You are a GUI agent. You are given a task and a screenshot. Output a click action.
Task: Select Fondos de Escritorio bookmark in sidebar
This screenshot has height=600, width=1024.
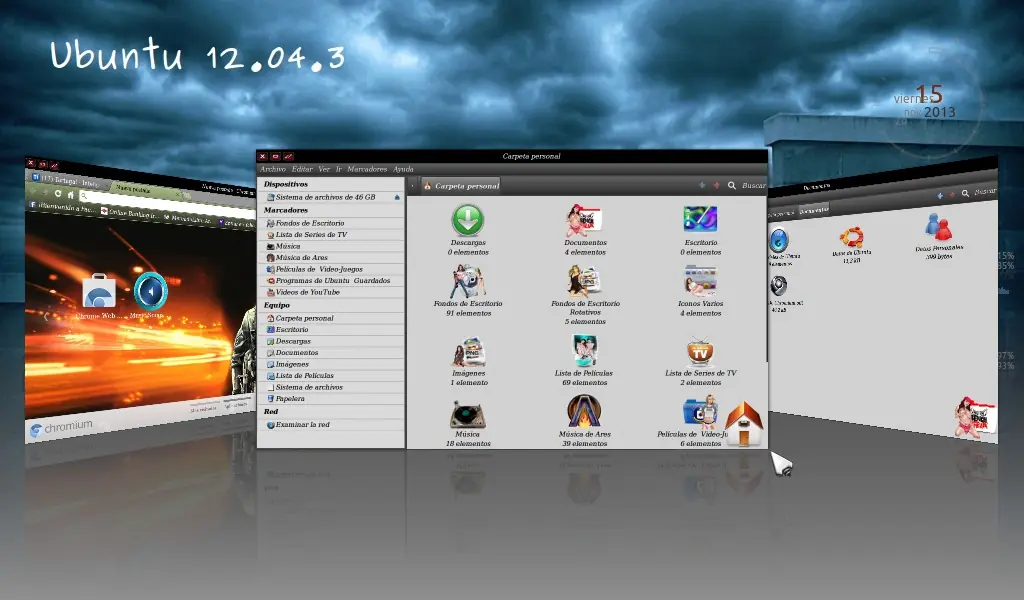(330, 223)
